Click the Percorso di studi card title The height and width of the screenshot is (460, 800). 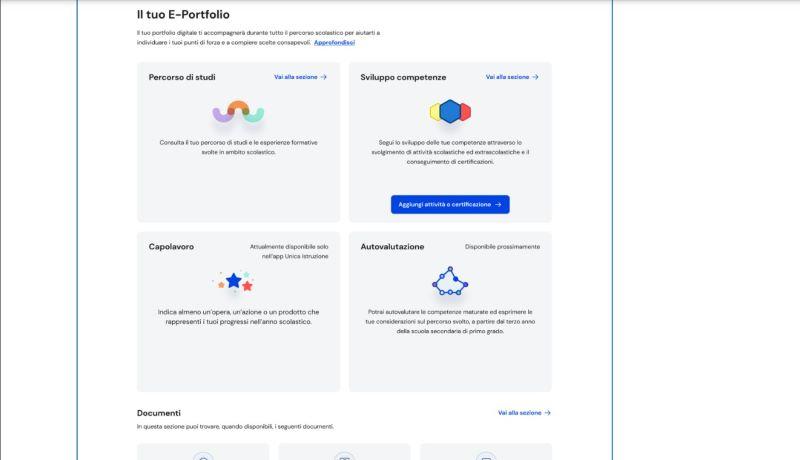[x=182, y=77]
